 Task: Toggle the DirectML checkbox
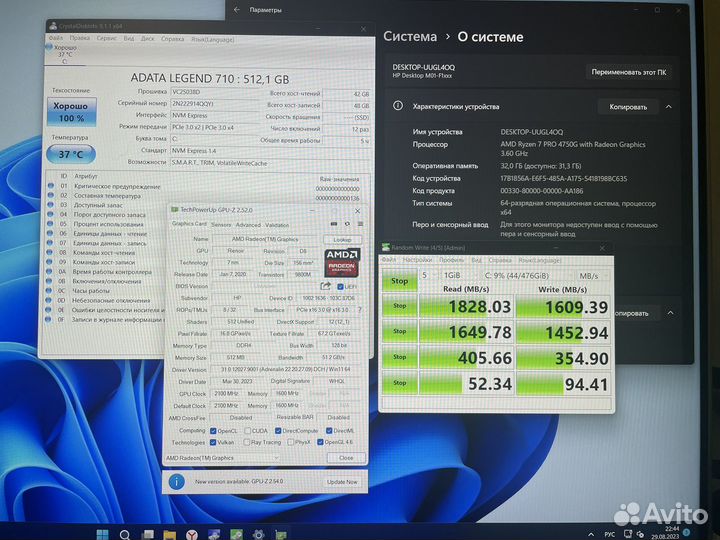pos(329,431)
